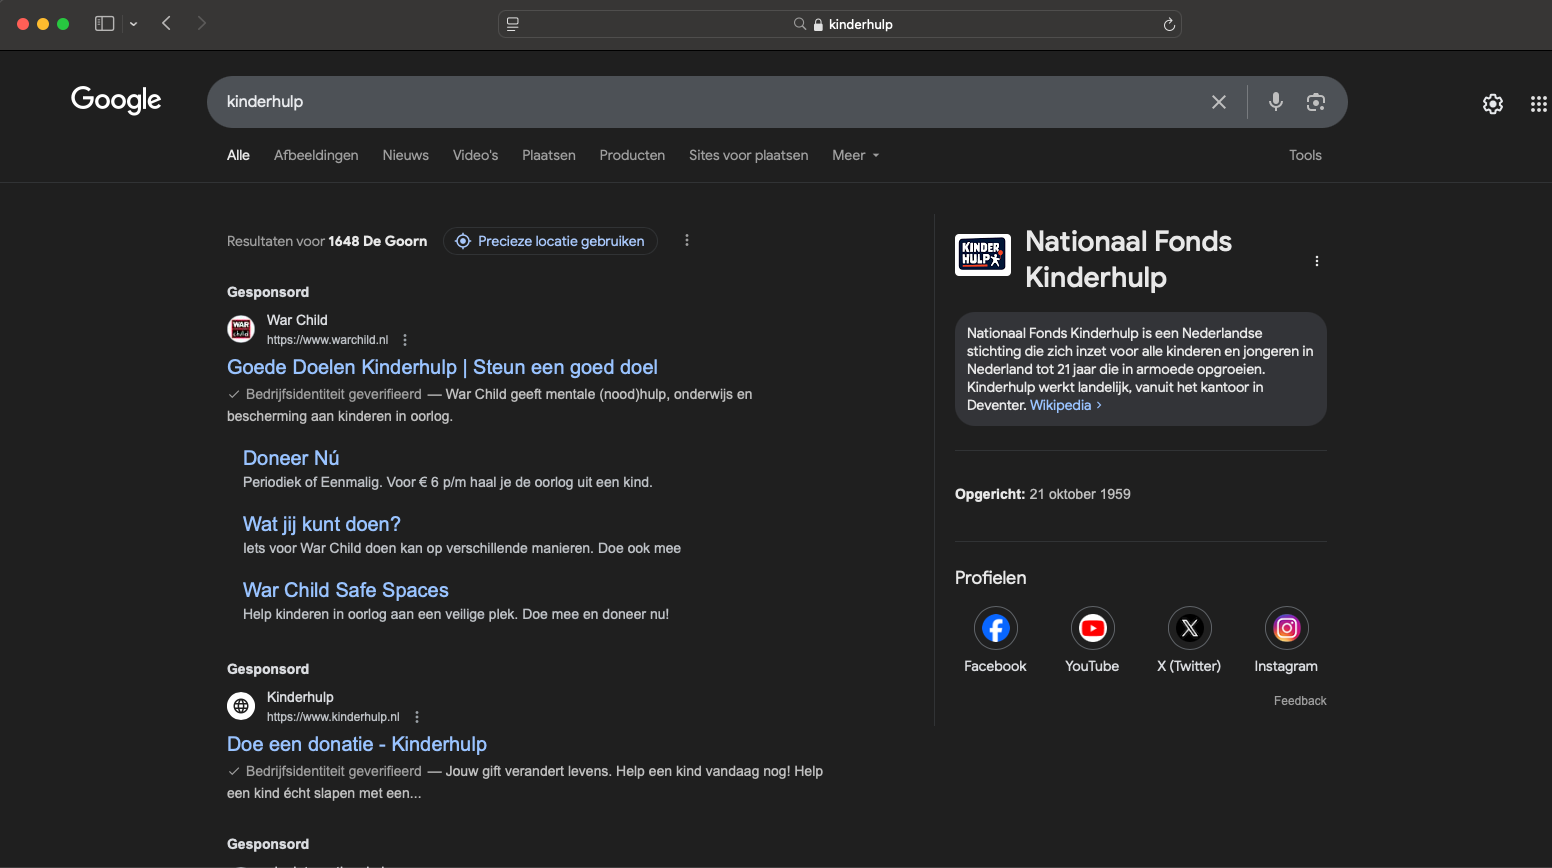1552x868 pixels.
Task: Expand the Meer search filter menu
Action: [855, 155]
